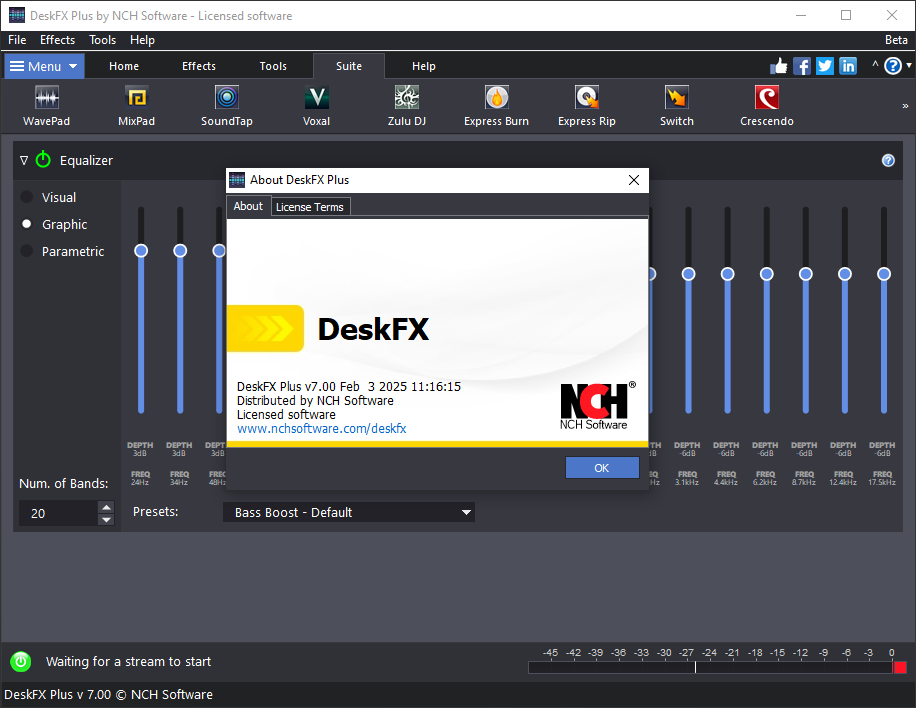Screen dimensions: 916x708
Task: Open the Express Rip icon
Action: point(587,106)
